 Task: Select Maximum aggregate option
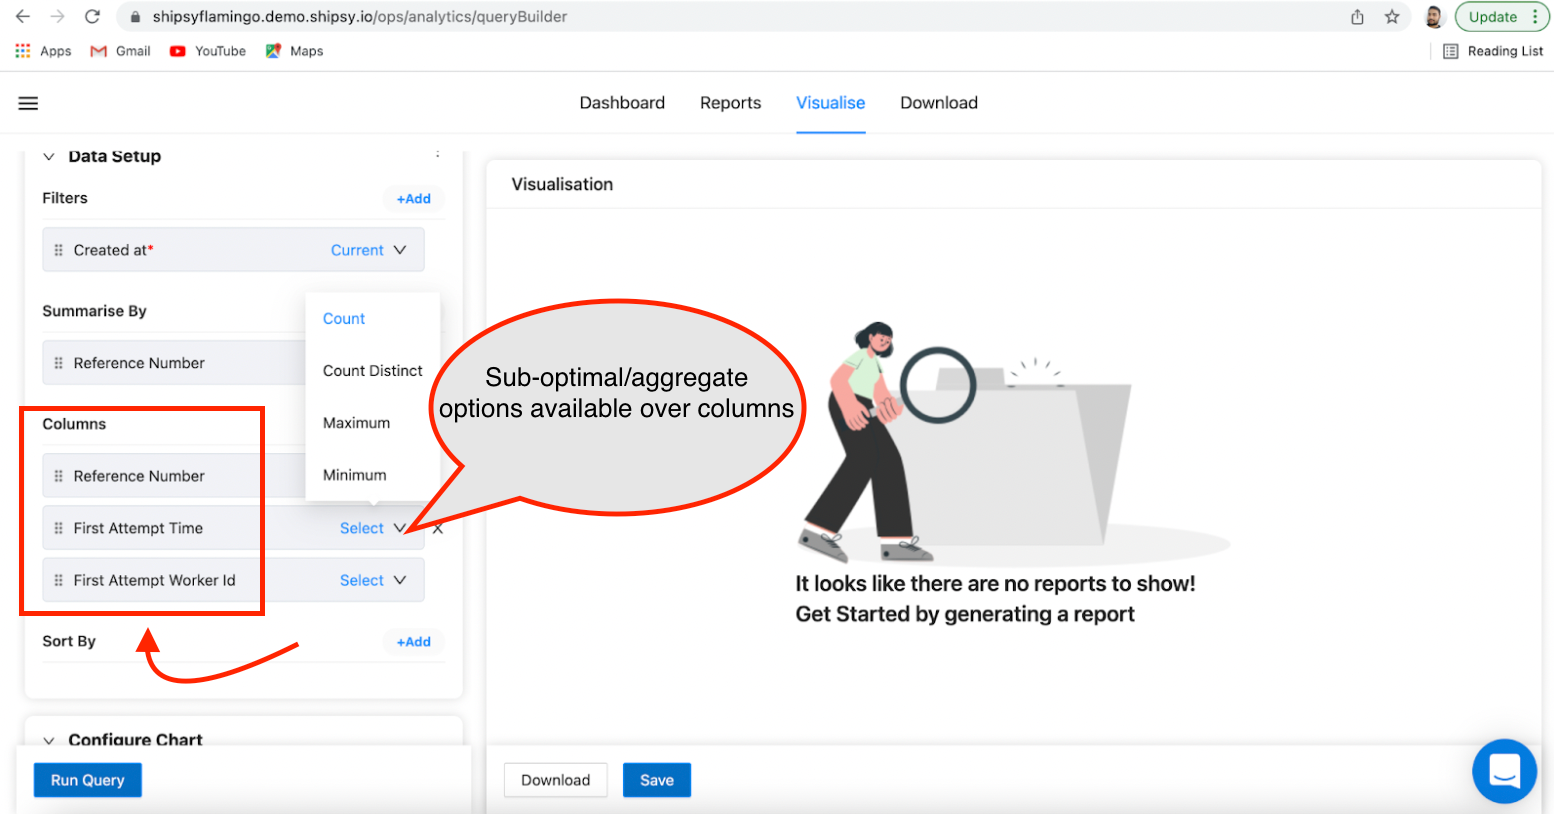pyautogui.click(x=356, y=423)
